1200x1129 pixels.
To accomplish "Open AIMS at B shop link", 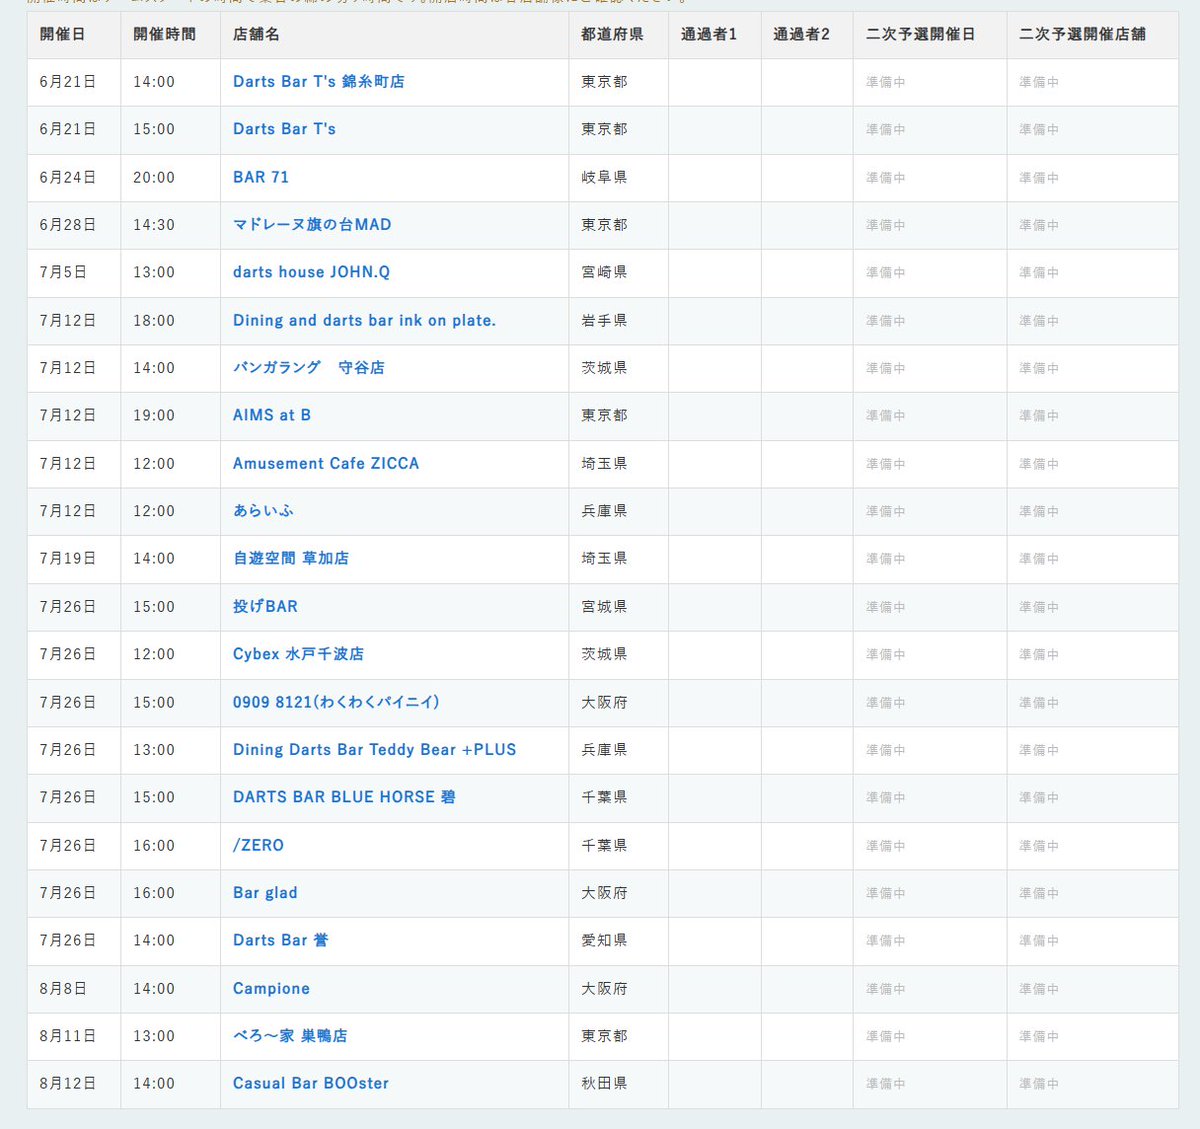I will point(272,415).
